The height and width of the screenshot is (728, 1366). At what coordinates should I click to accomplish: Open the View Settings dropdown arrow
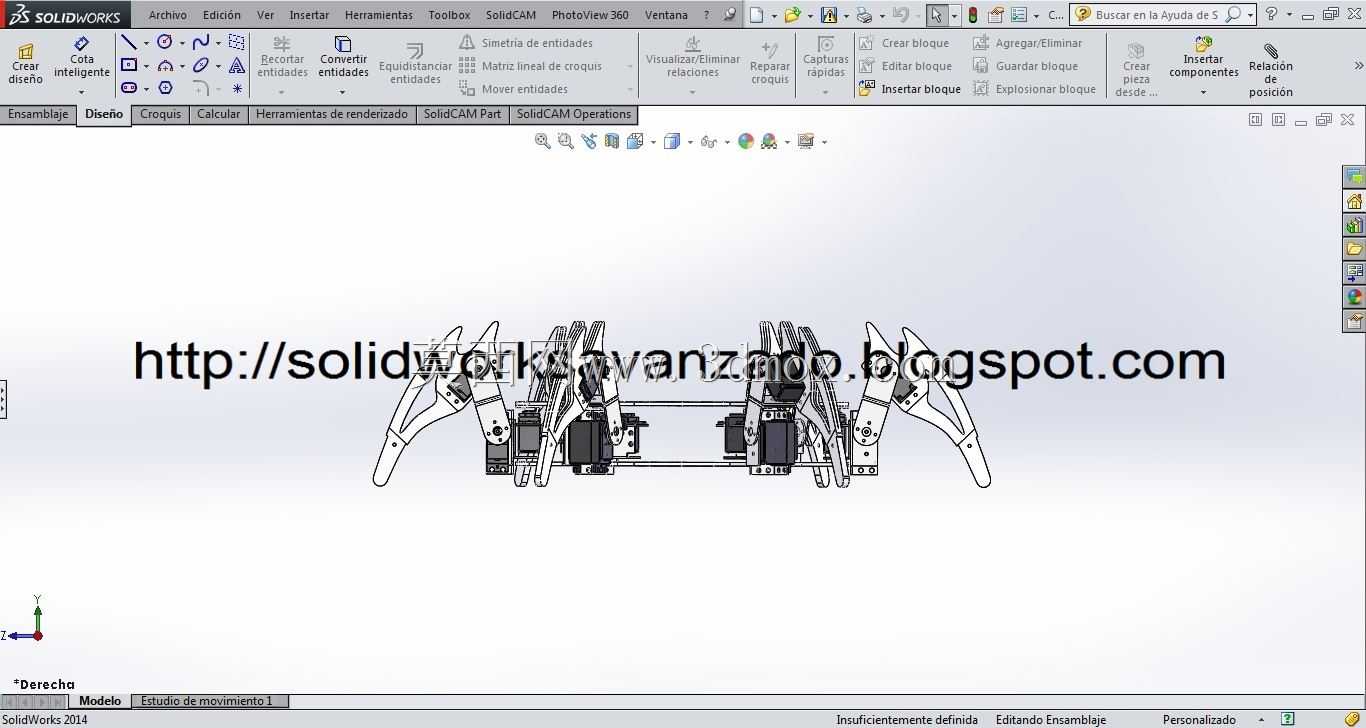click(x=824, y=142)
